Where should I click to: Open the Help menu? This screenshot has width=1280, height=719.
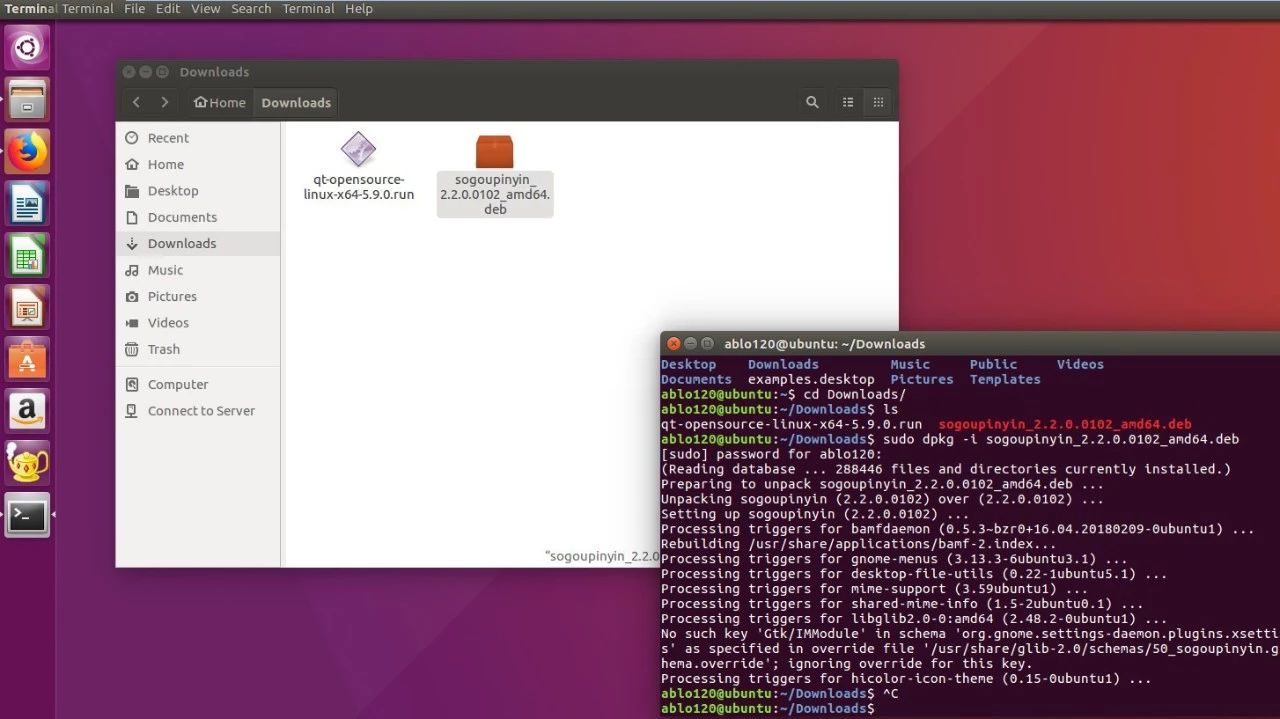(x=358, y=9)
